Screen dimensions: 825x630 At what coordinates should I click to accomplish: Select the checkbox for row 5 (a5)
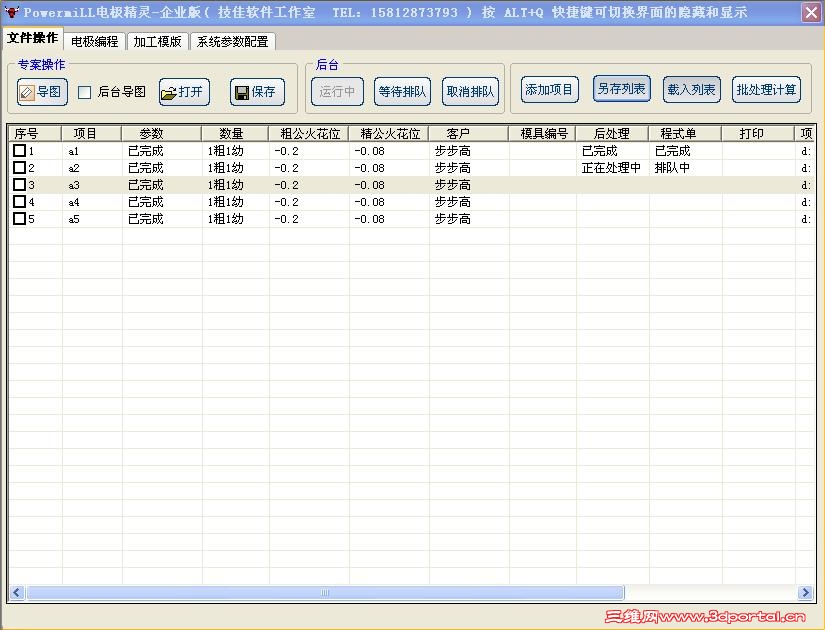pos(19,218)
